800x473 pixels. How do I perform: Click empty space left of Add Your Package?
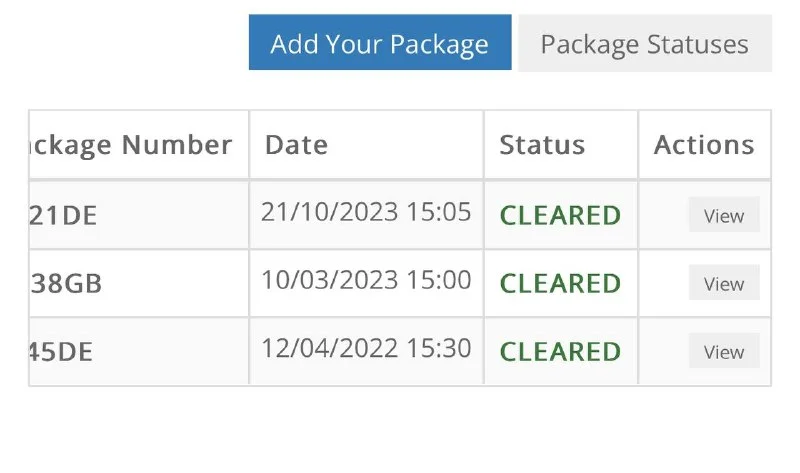[x=120, y=44]
